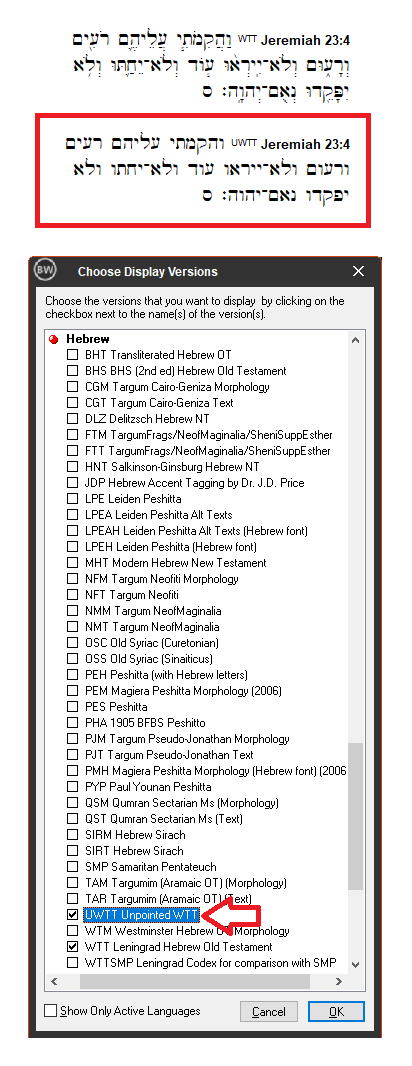The image size is (412, 1066).
Task: Enable CGT Targum Cairo-Geniza Text
Action: click(72, 403)
